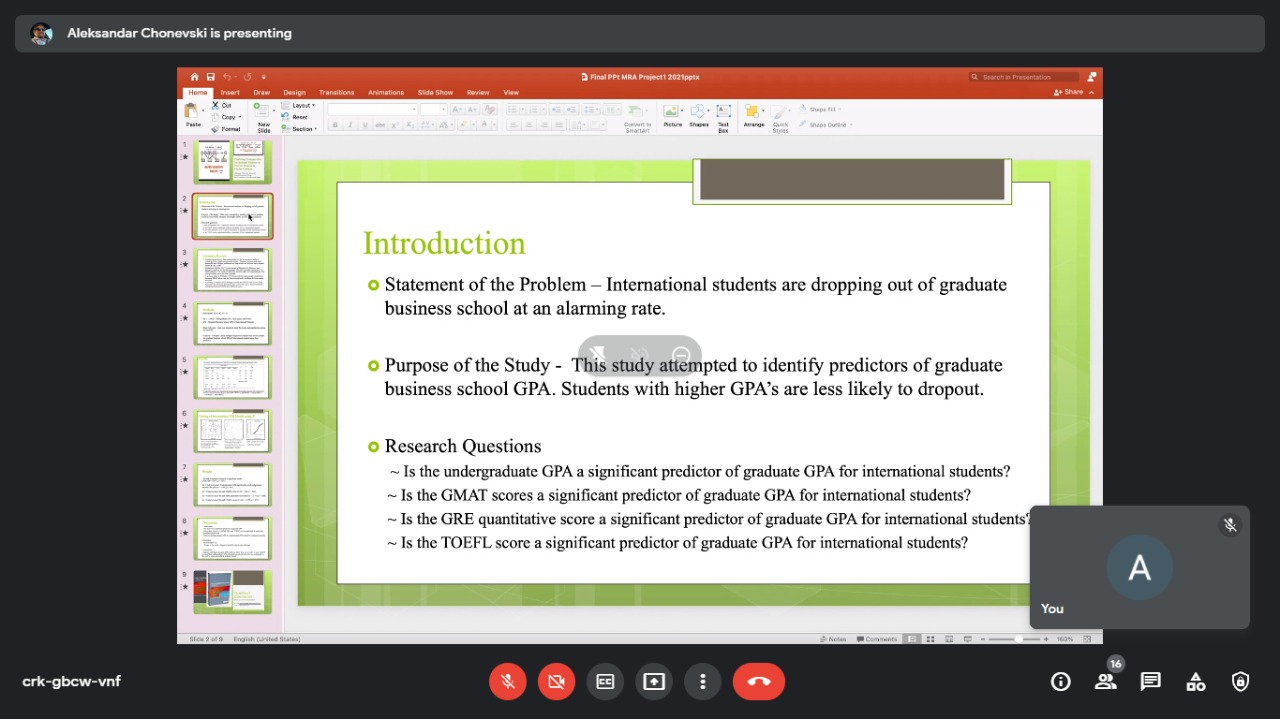The width and height of the screenshot is (1280, 719).
Task: Open the Copy dropdown arrow
Action: (240, 117)
